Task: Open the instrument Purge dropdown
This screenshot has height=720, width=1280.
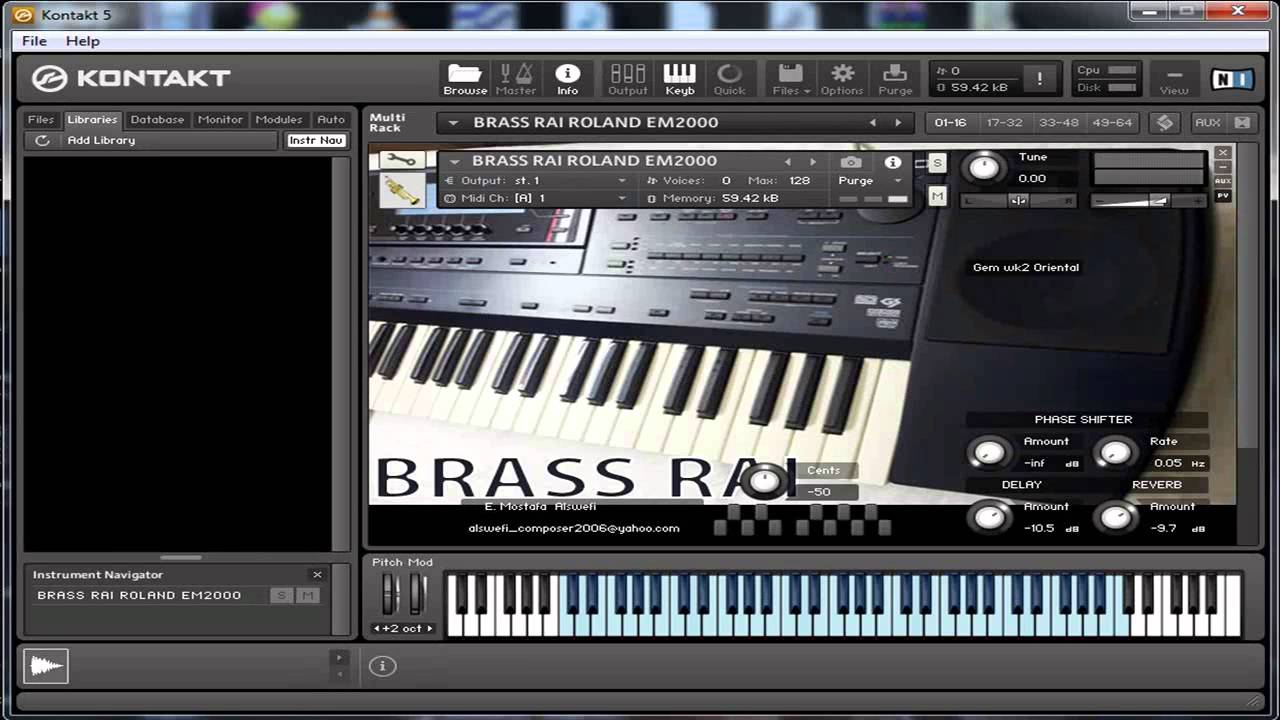Action: (x=870, y=181)
